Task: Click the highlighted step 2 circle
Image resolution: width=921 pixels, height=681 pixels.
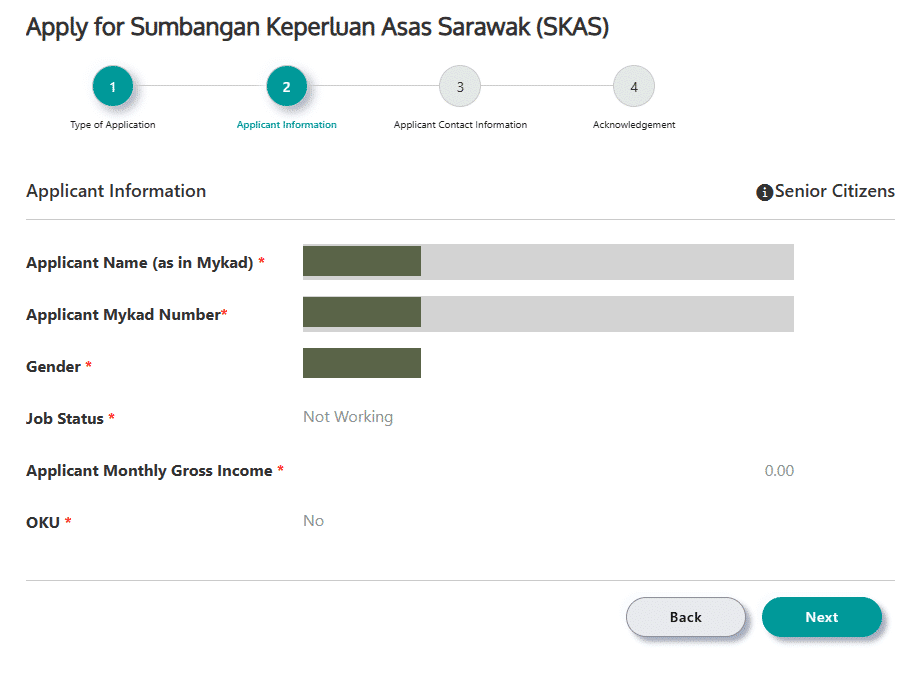Action: point(286,87)
